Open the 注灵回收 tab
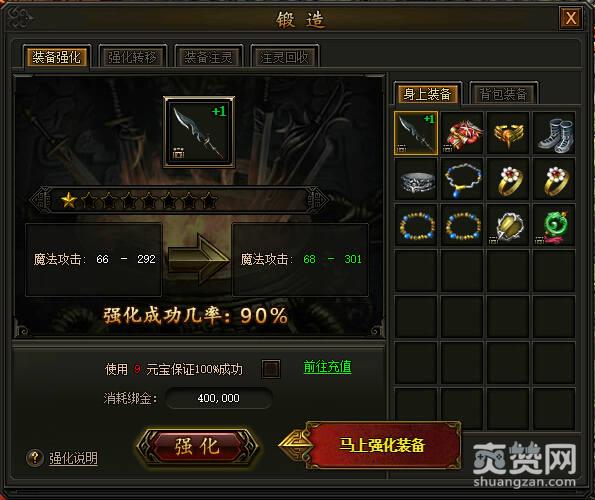 pos(285,57)
